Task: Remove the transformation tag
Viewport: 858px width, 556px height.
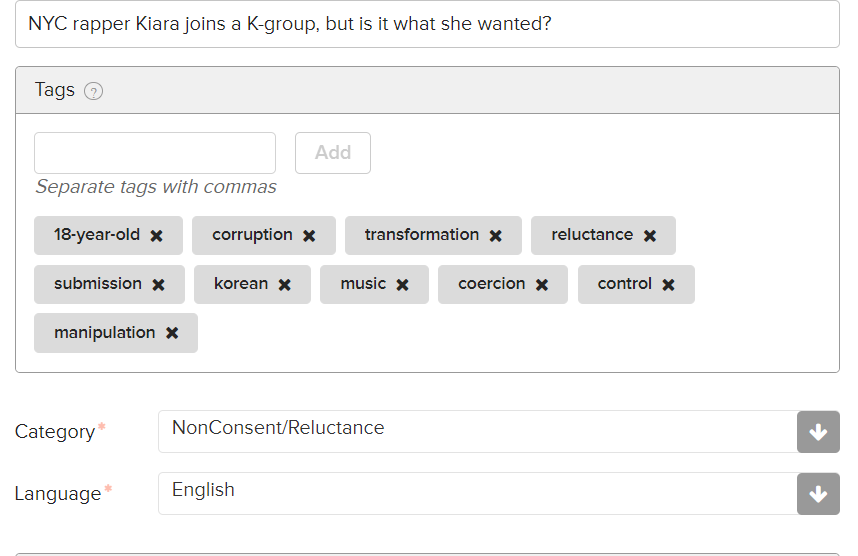Action: tap(496, 236)
